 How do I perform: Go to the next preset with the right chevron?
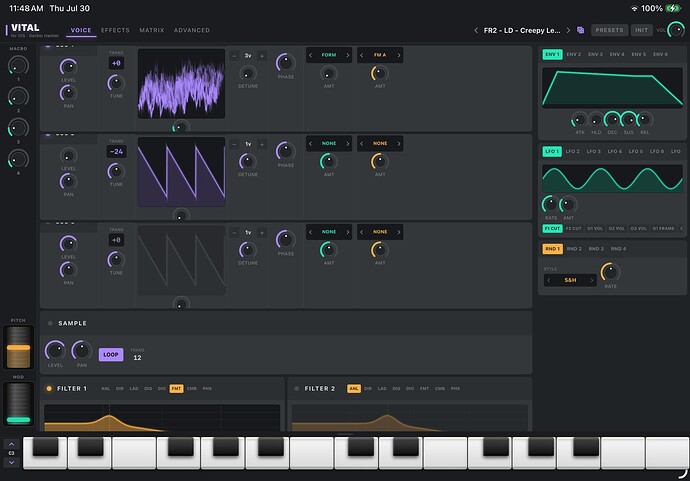[568, 30]
